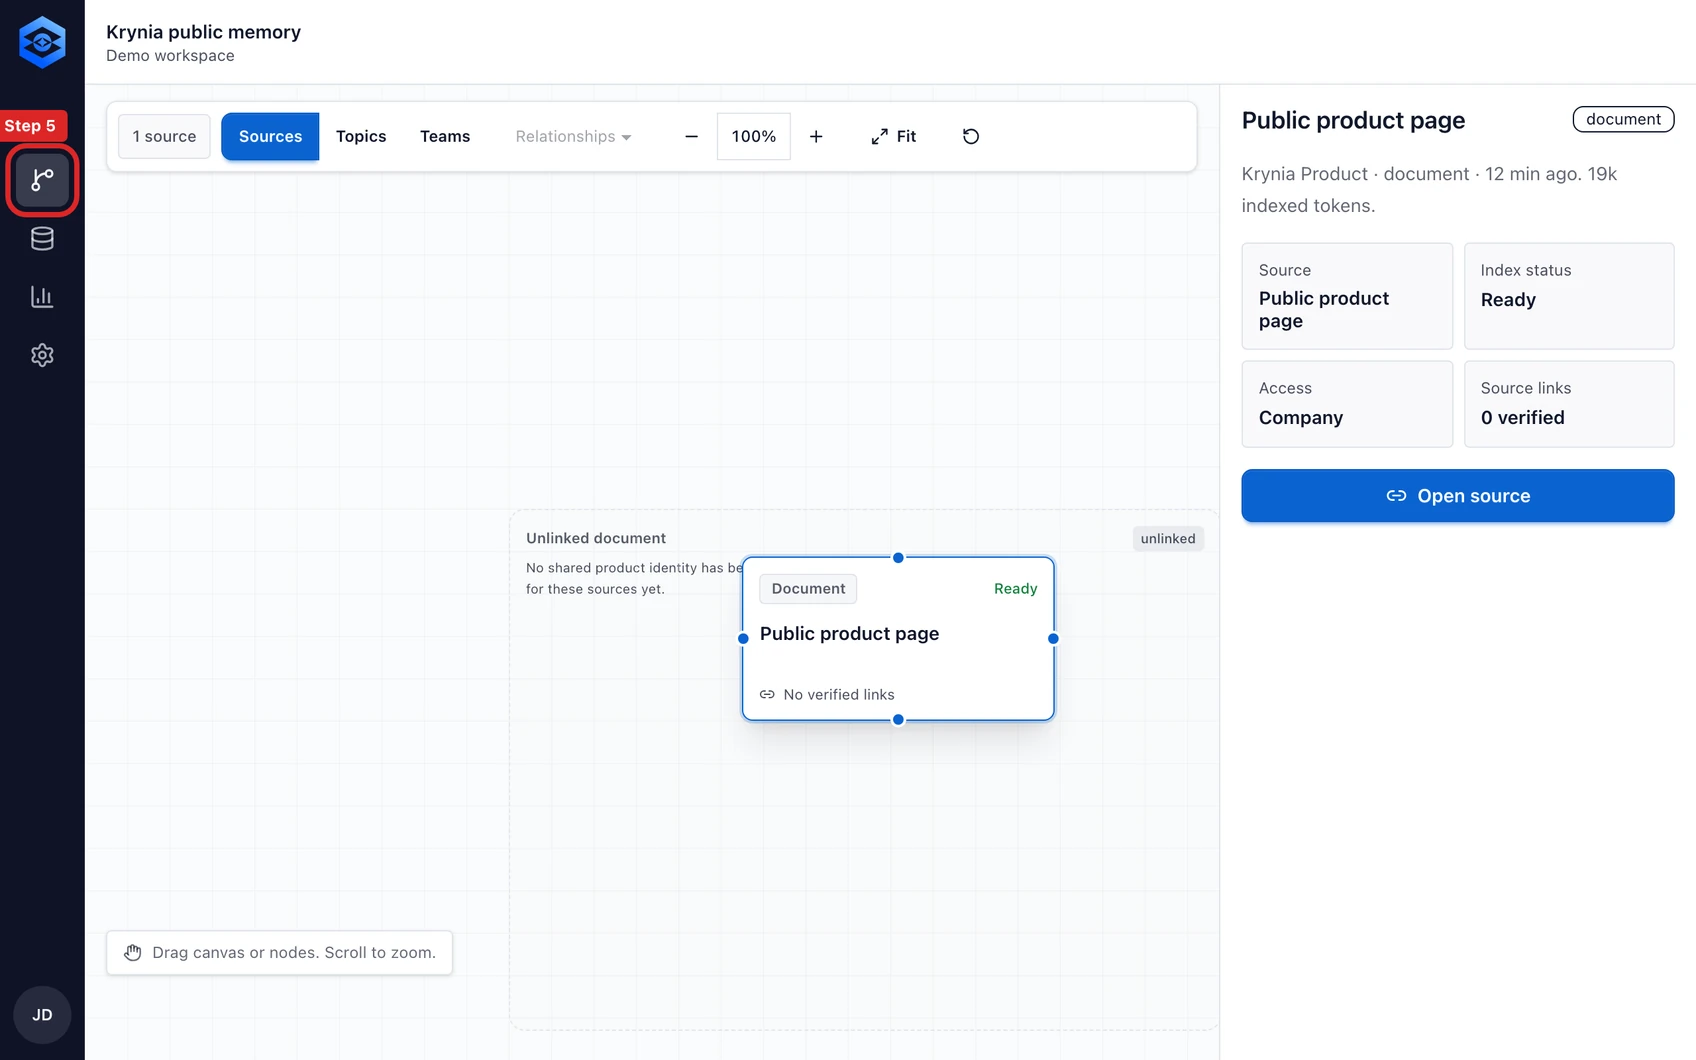
Task: Click the Access Company card
Action: (x=1347, y=404)
